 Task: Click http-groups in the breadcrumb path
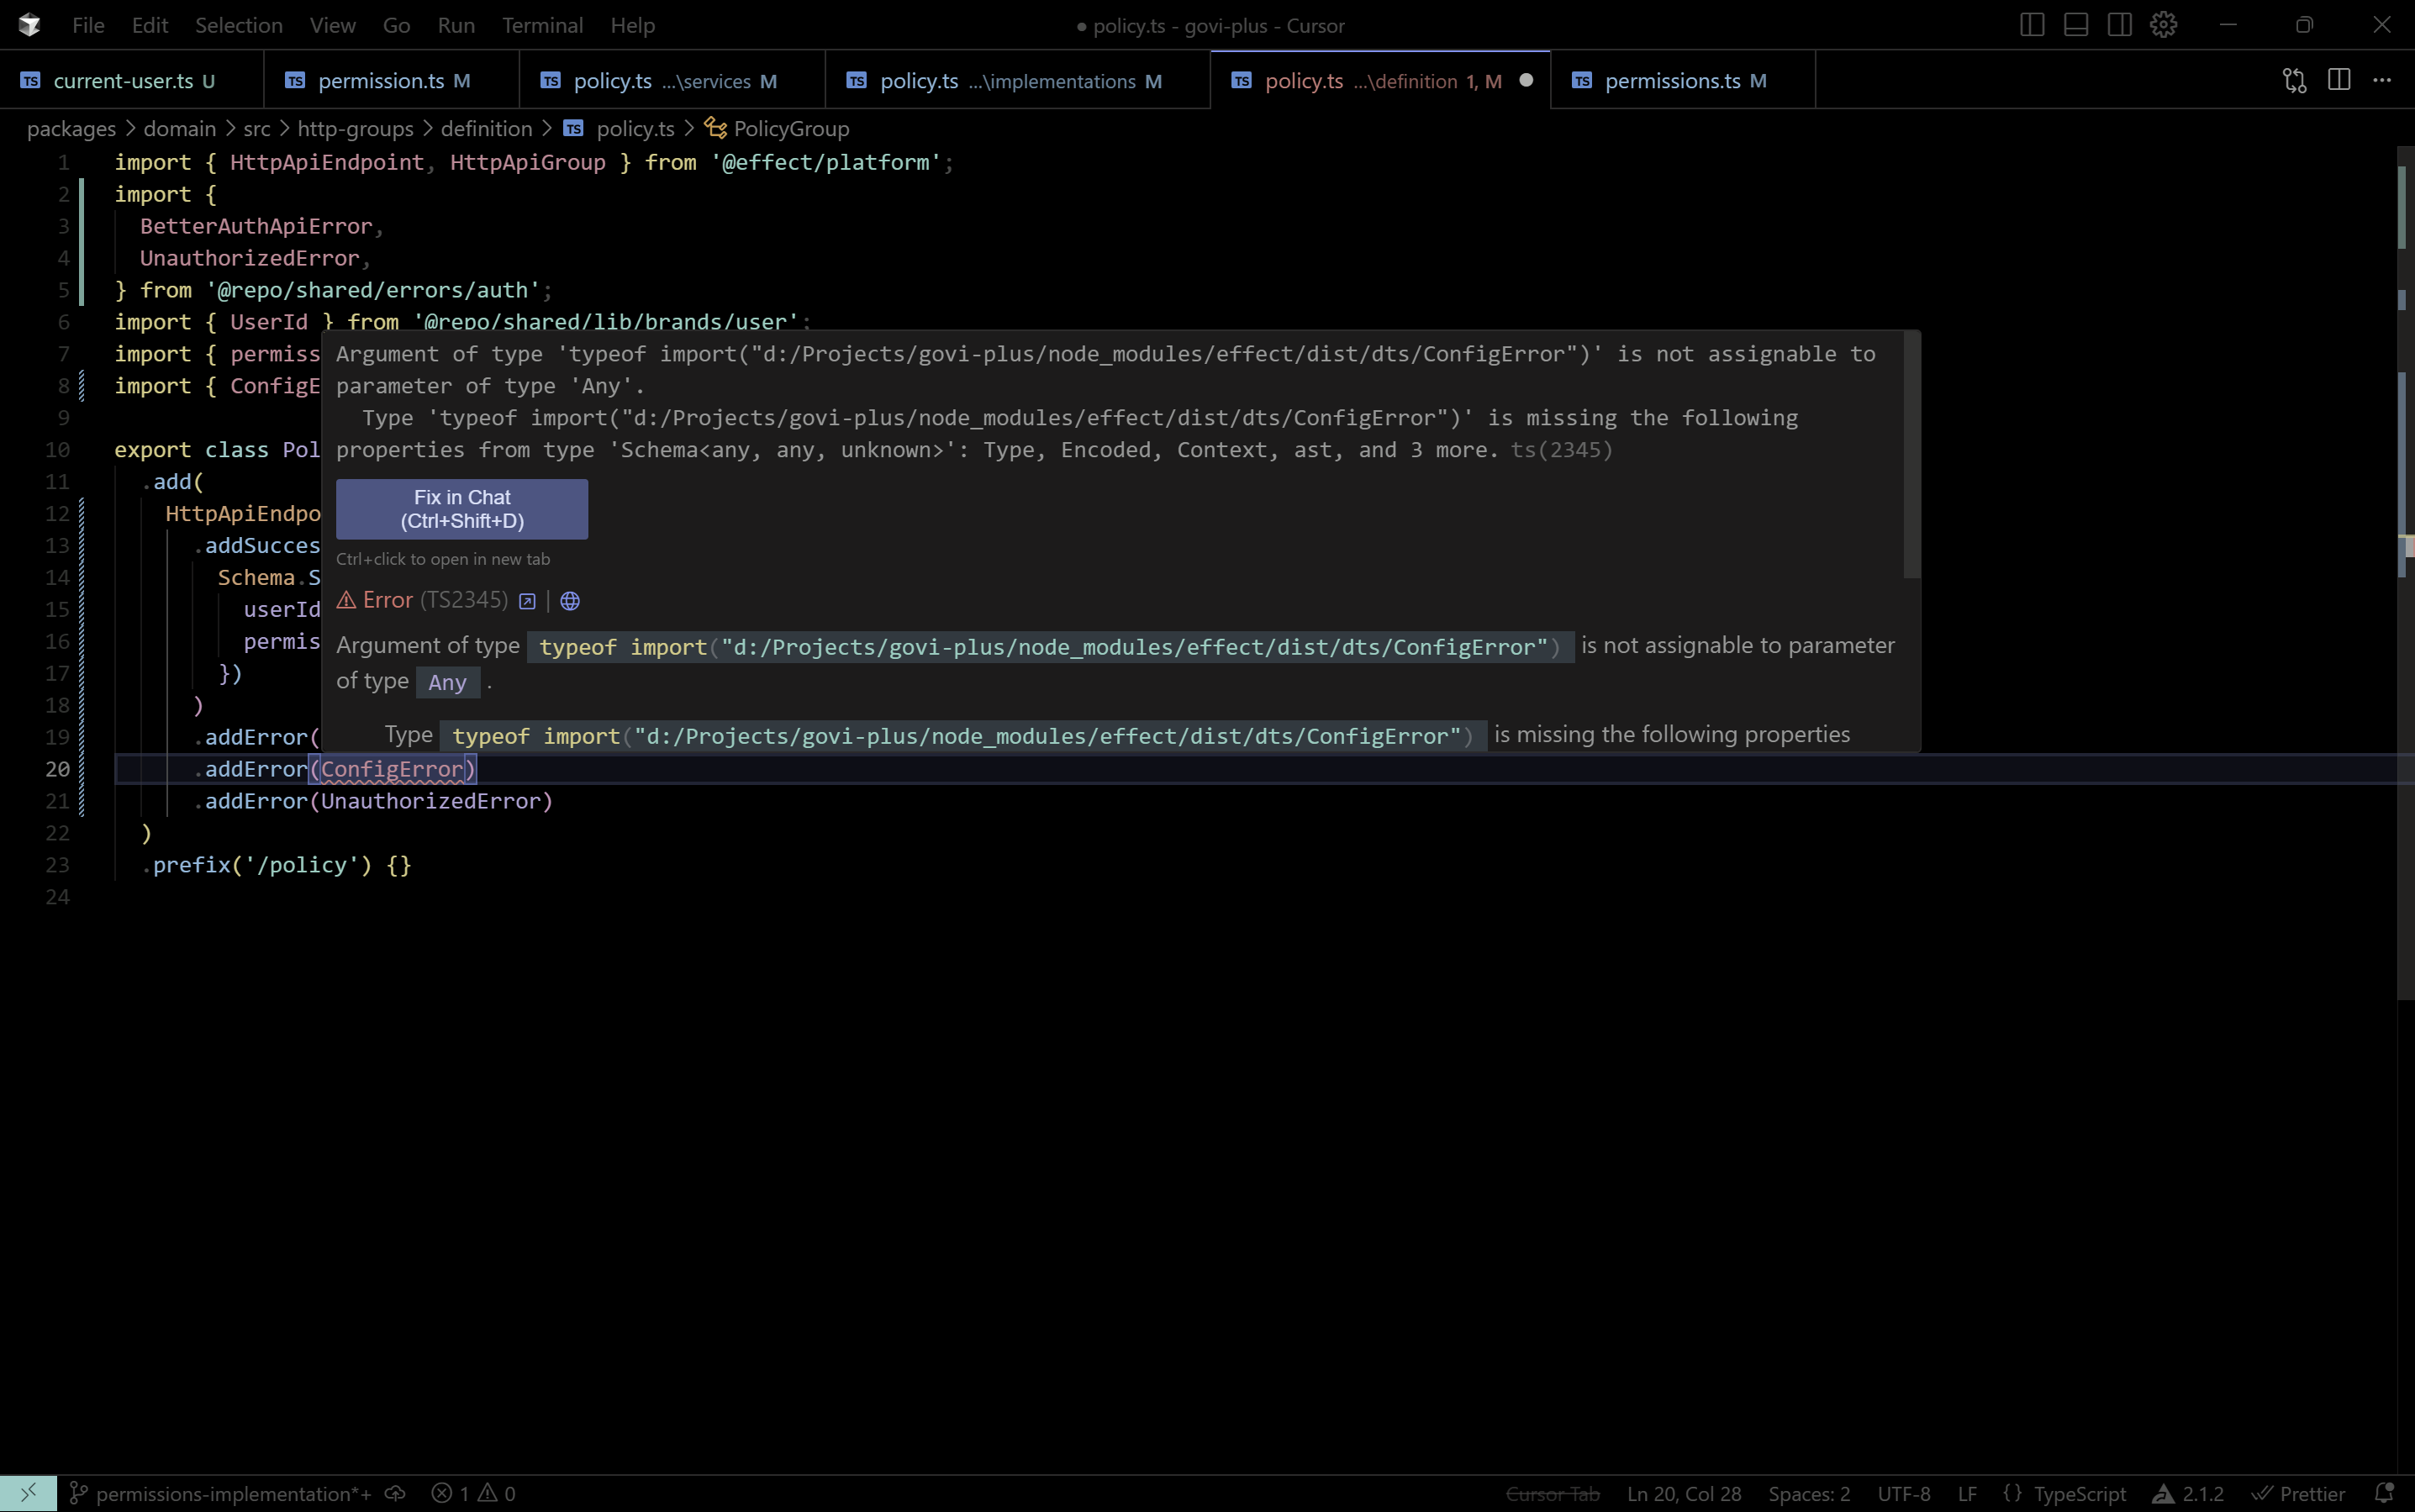(355, 129)
